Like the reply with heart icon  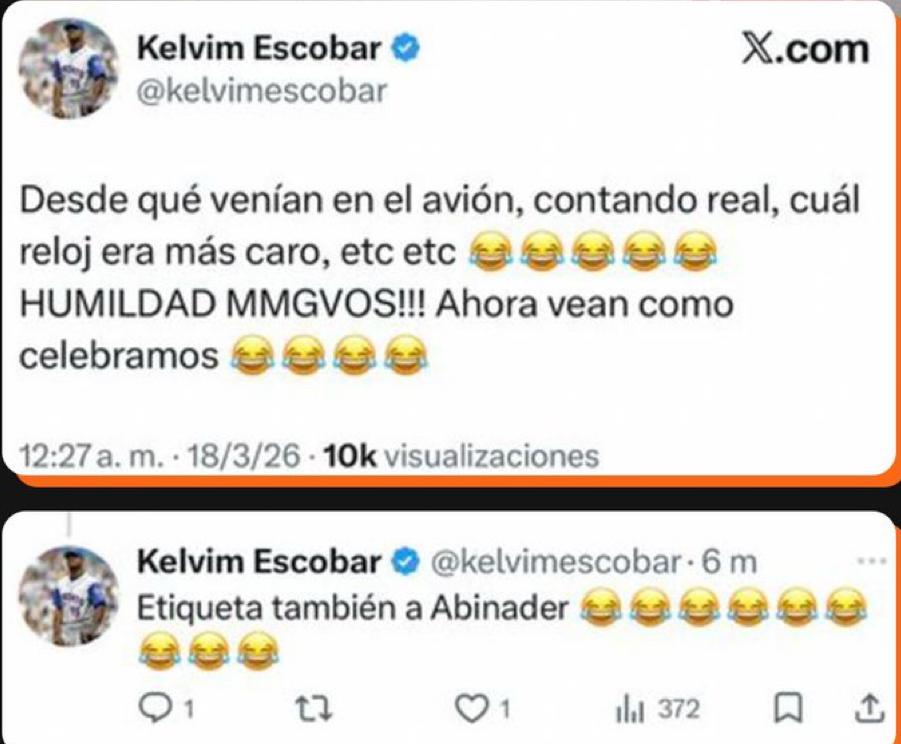point(470,708)
